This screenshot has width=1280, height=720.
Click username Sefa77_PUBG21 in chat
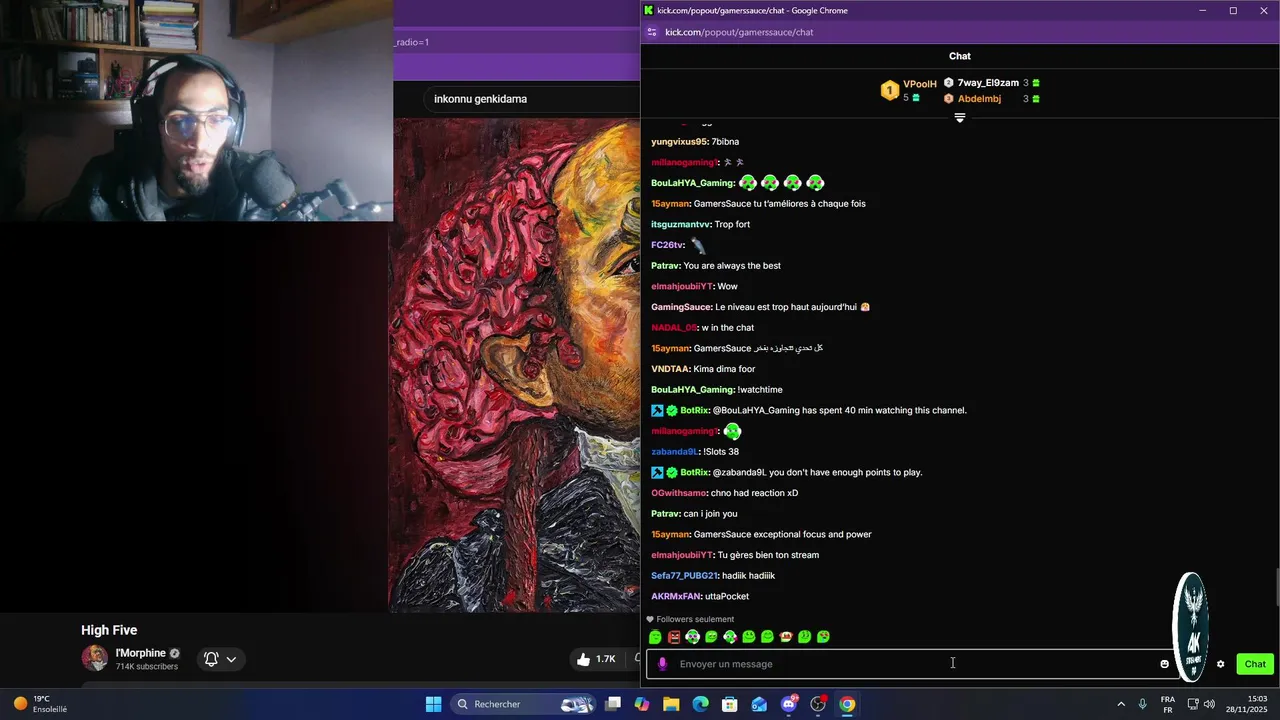(x=684, y=576)
